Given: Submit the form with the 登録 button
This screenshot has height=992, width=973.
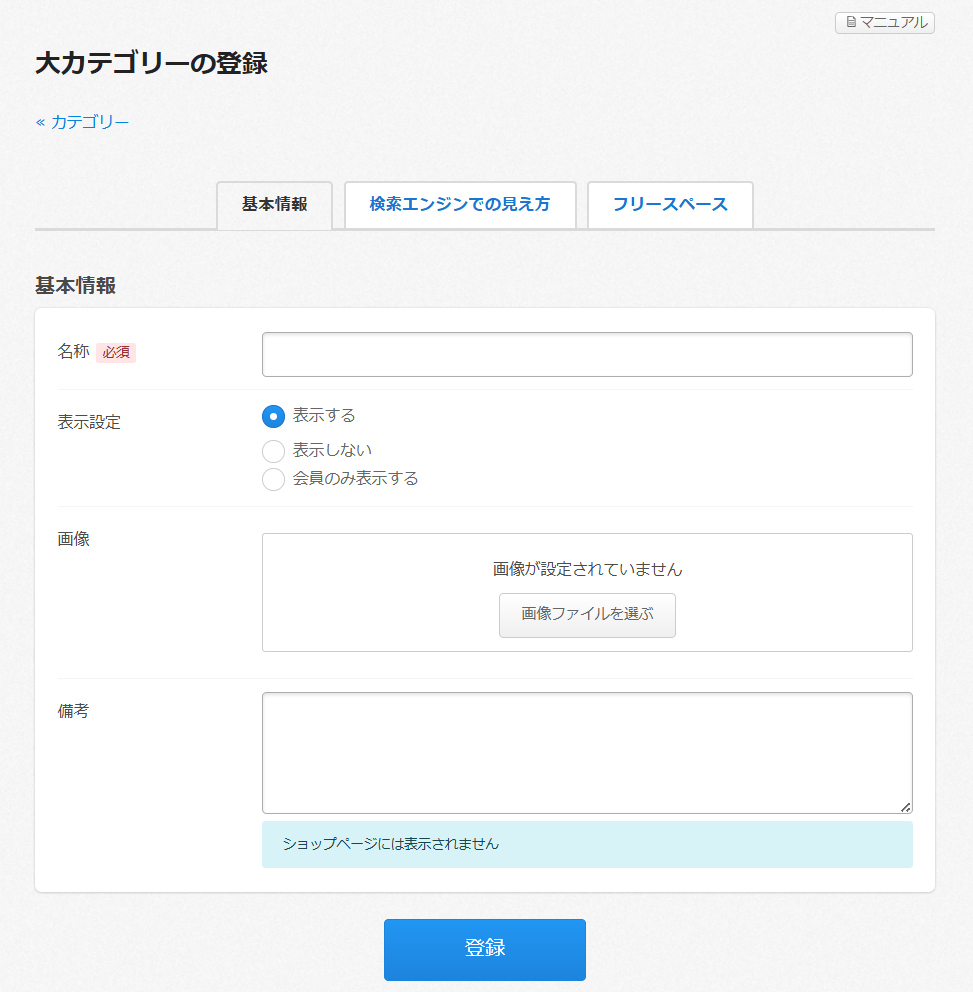Looking at the screenshot, I should tap(485, 949).
